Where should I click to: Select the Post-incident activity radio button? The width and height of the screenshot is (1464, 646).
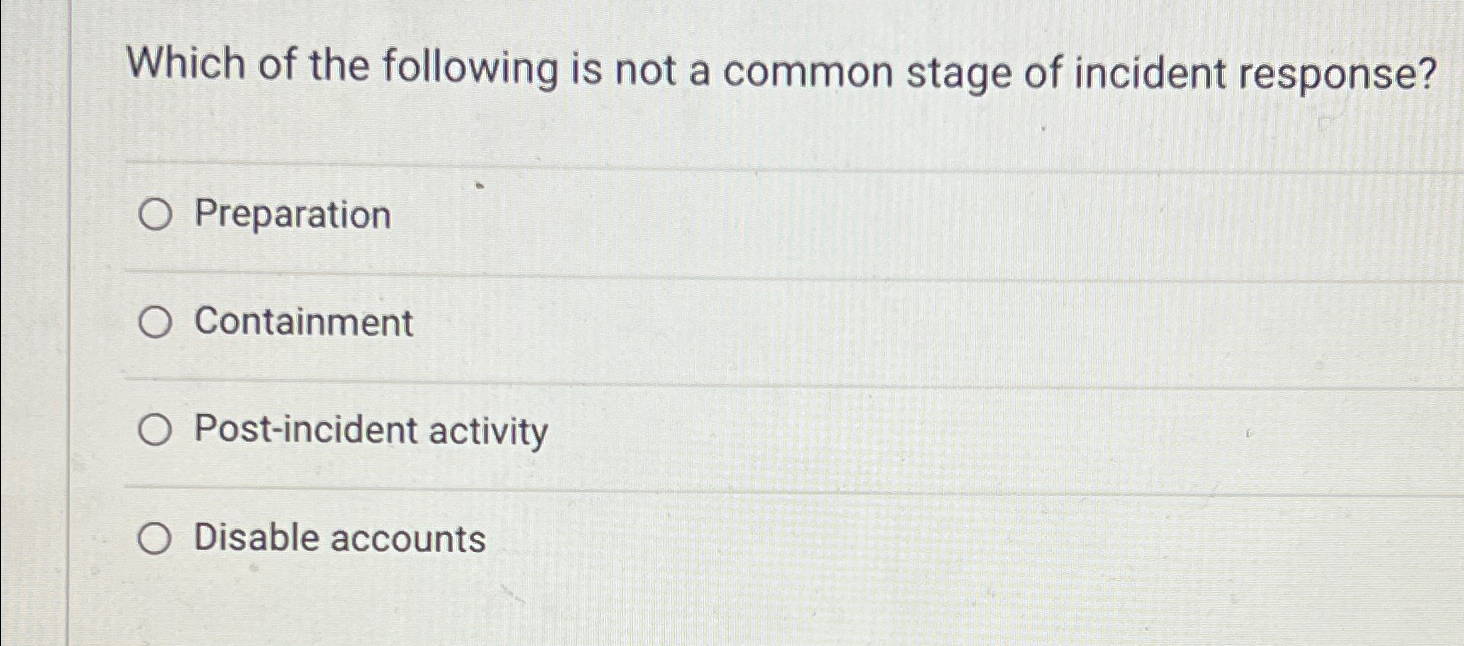click(x=155, y=430)
